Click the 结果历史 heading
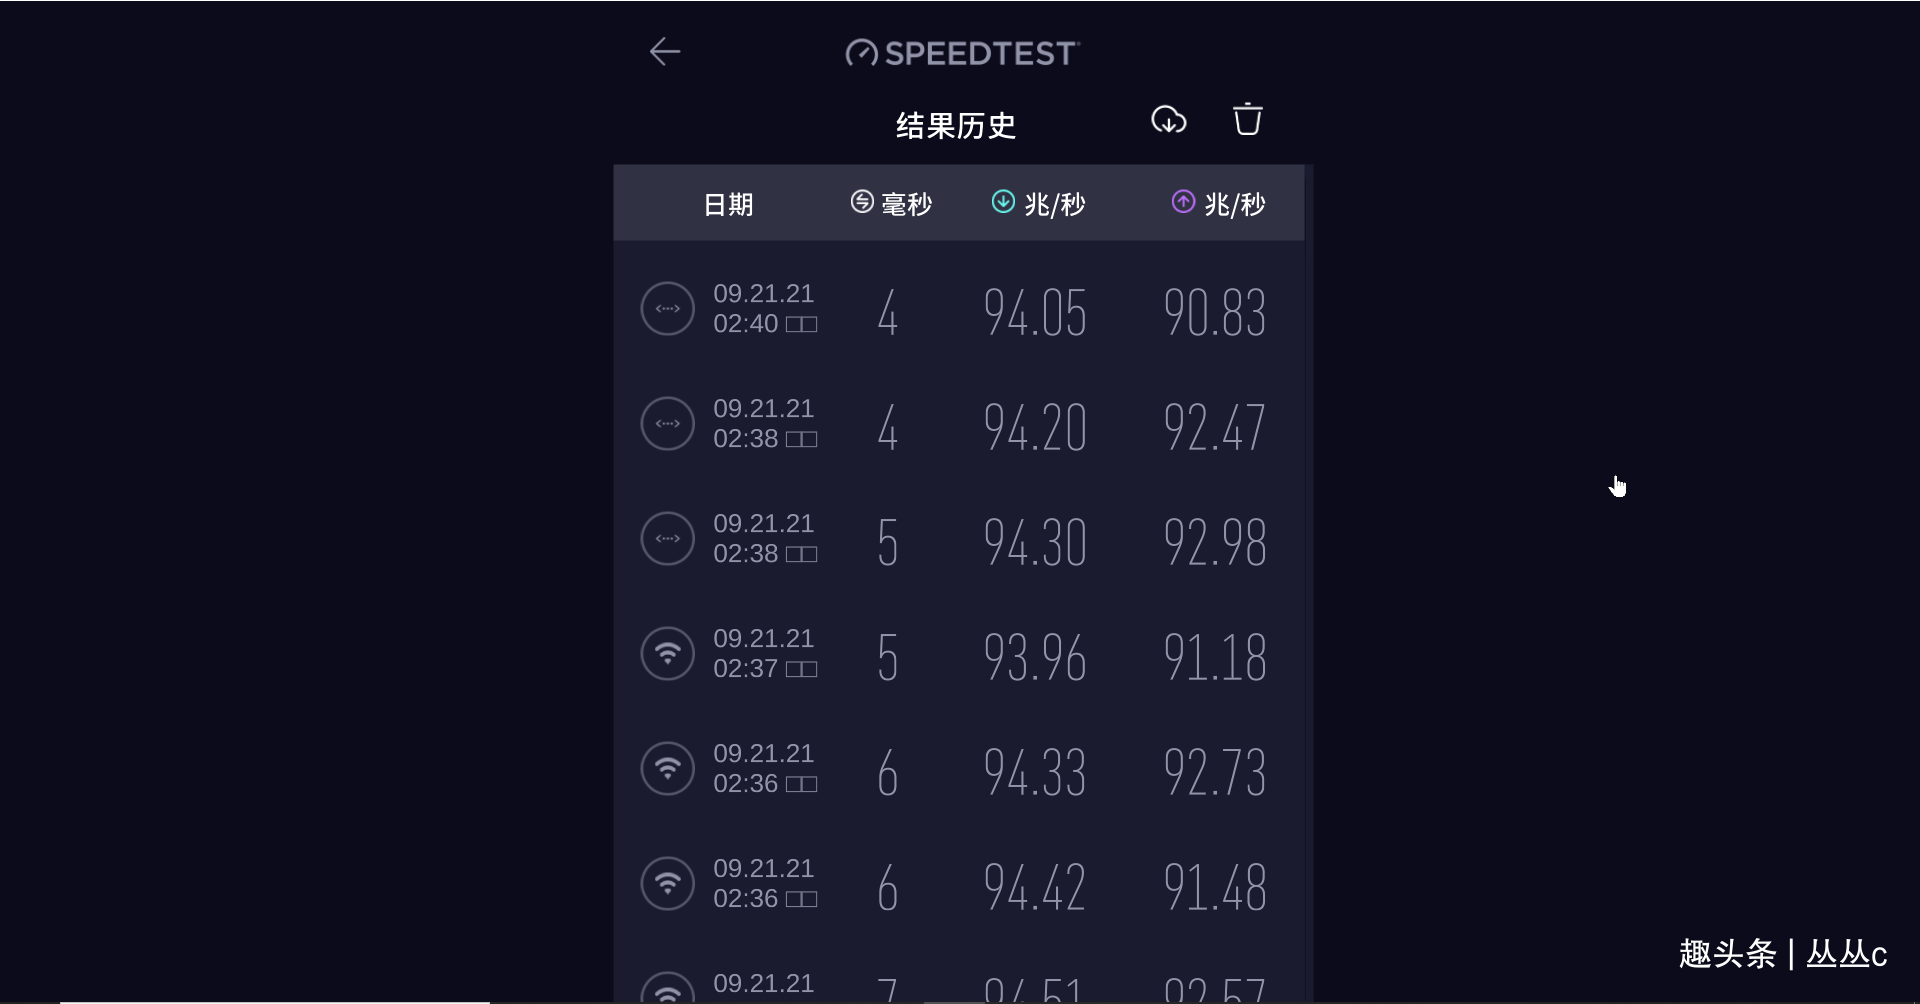This screenshot has width=1920, height=1004. (956, 126)
